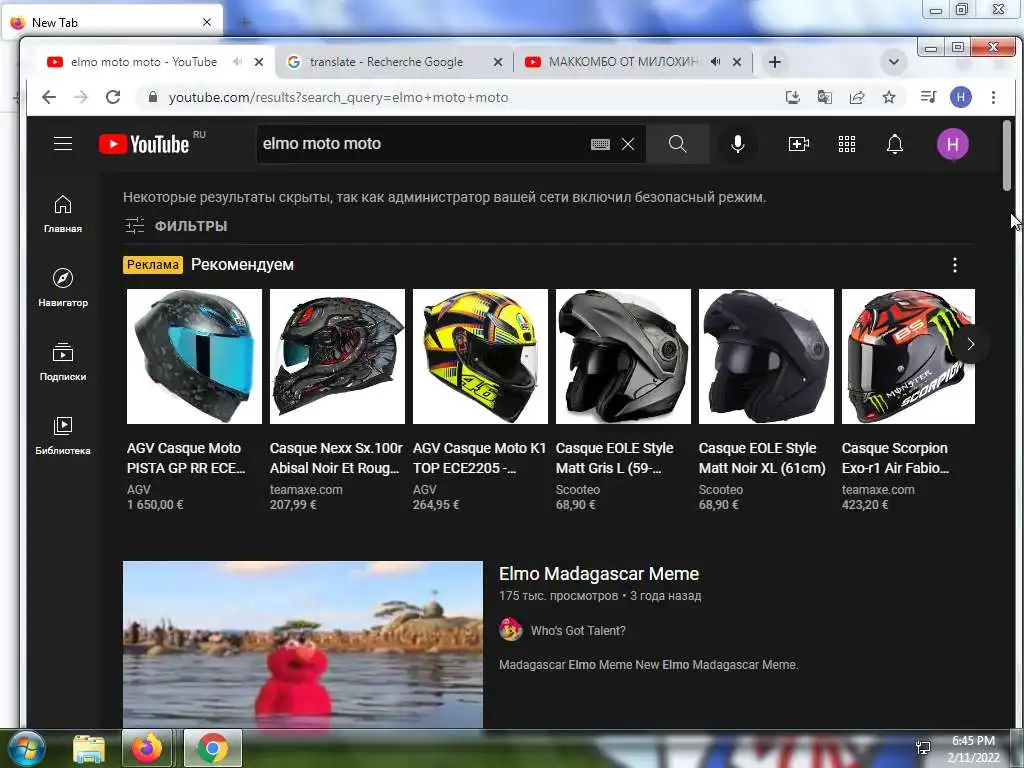Open the YouTube hamburger guide menu

(63, 144)
